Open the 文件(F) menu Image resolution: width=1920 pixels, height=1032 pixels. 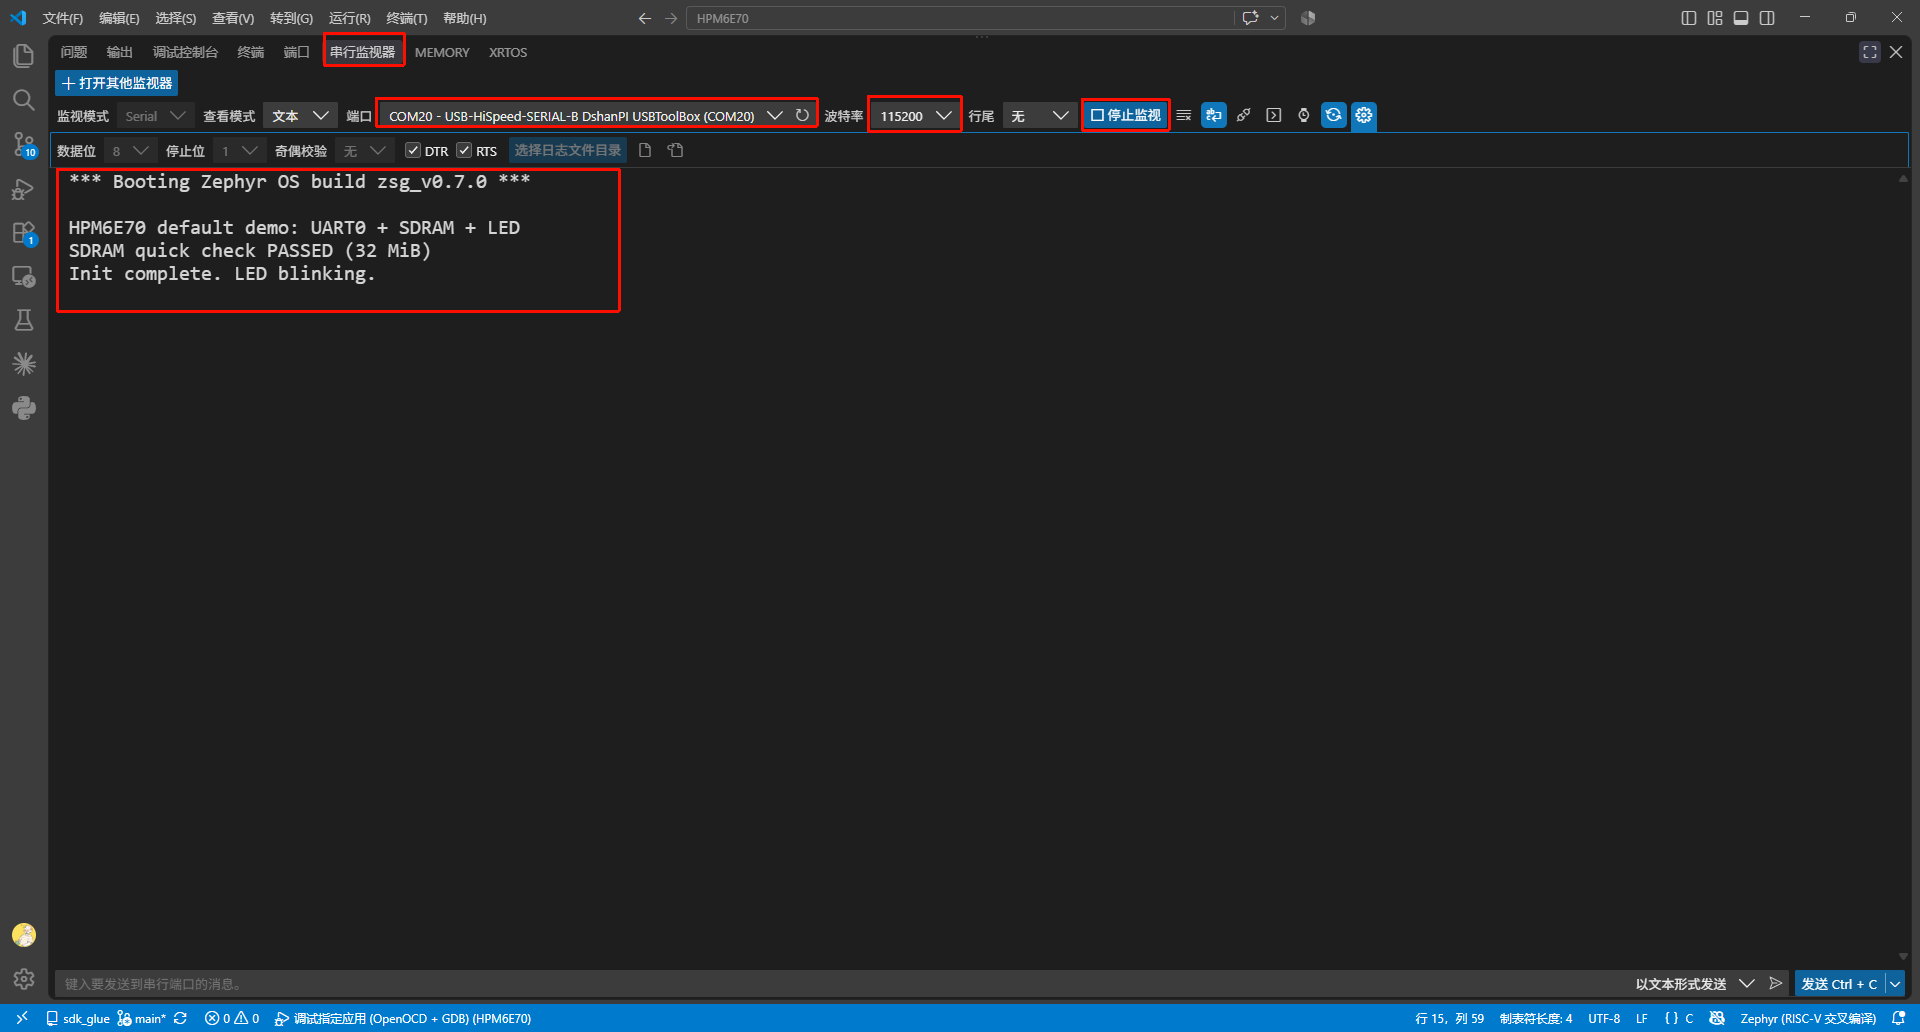pyautogui.click(x=63, y=18)
